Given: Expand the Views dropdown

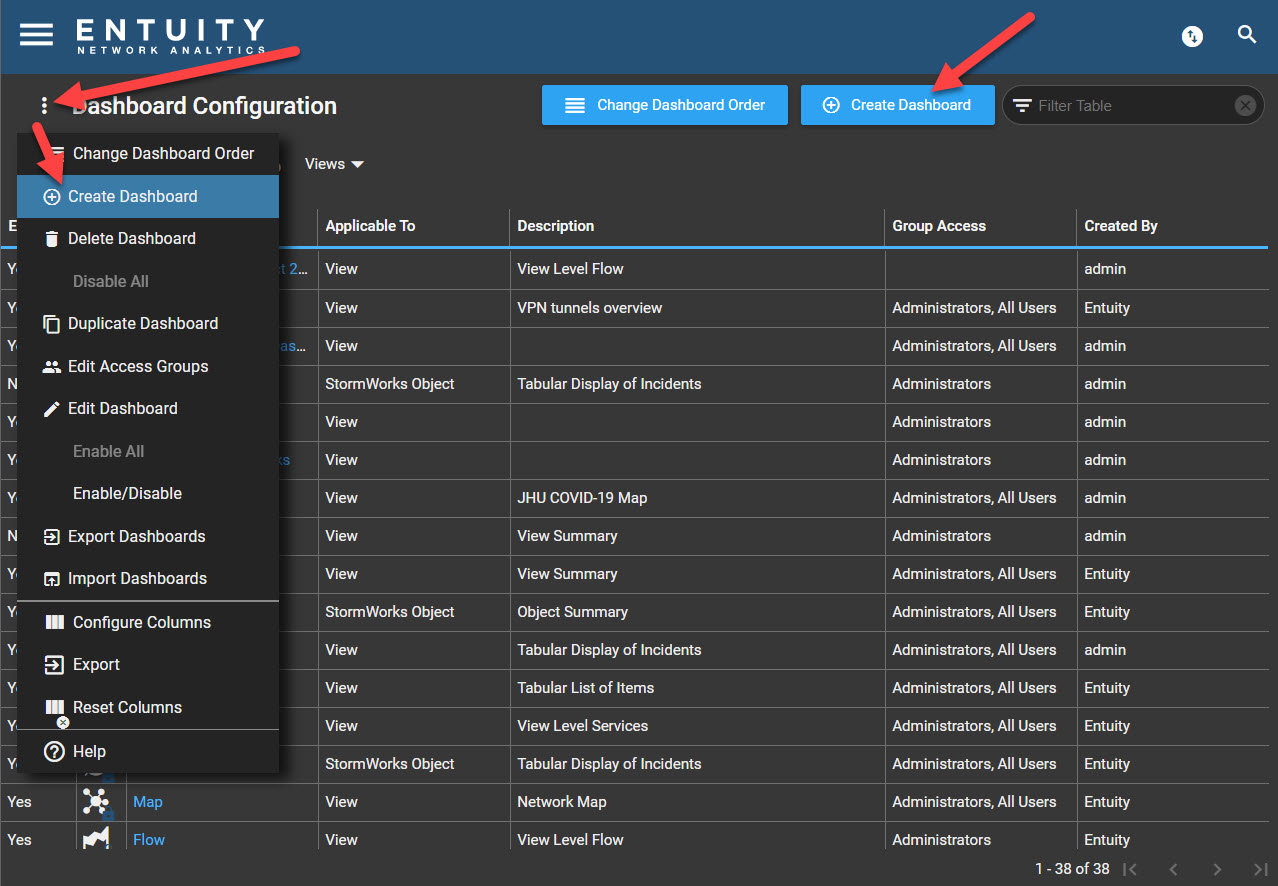Looking at the screenshot, I should 334,164.
